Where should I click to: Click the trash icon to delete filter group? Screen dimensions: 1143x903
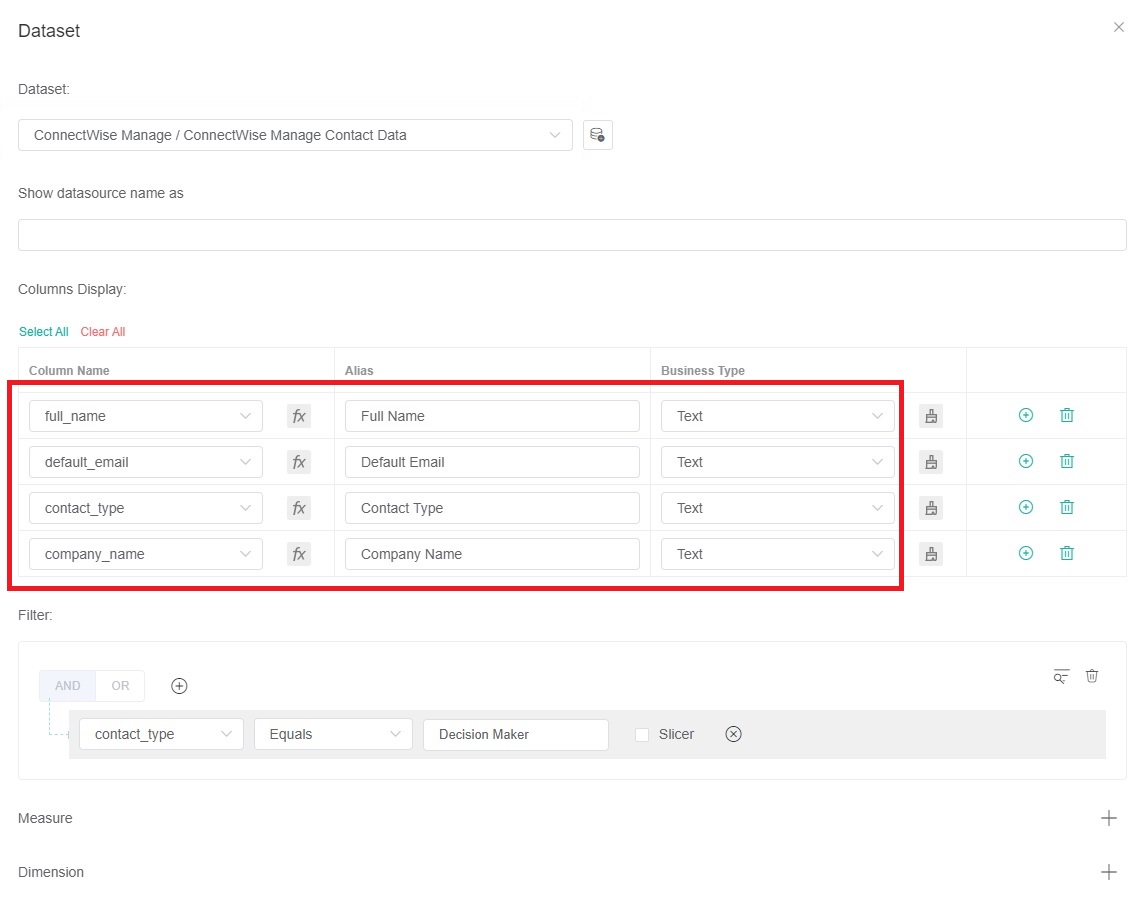tap(1092, 676)
